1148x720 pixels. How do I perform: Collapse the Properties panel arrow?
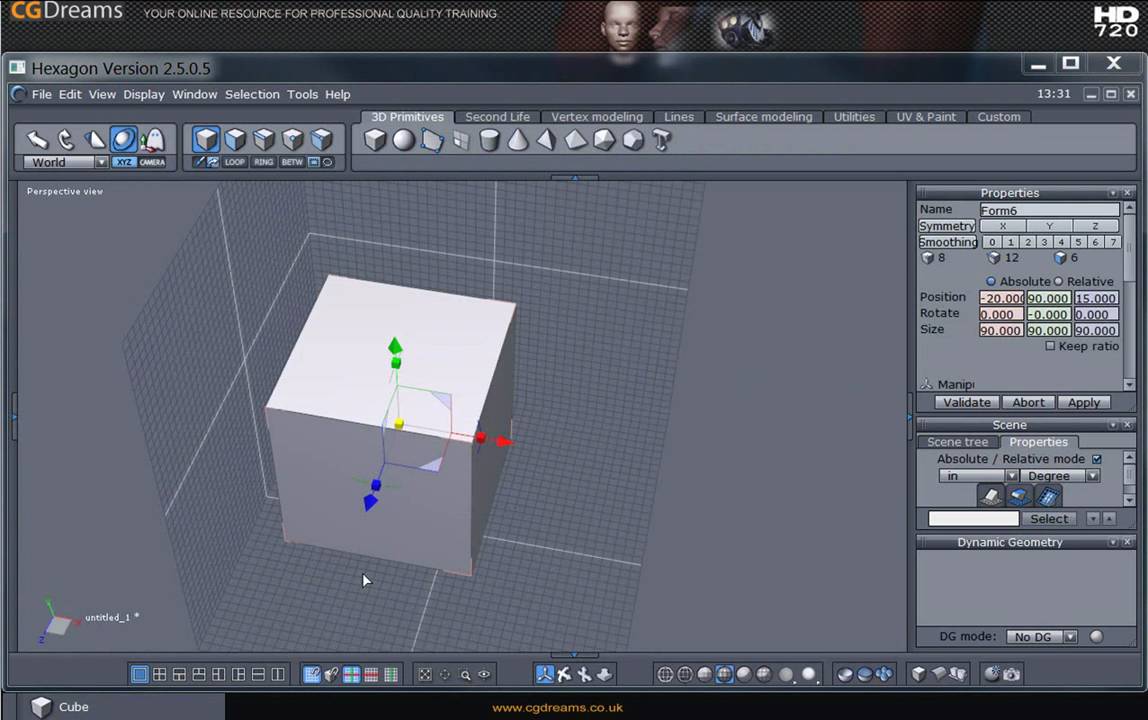pyautogui.click(x=1113, y=193)
